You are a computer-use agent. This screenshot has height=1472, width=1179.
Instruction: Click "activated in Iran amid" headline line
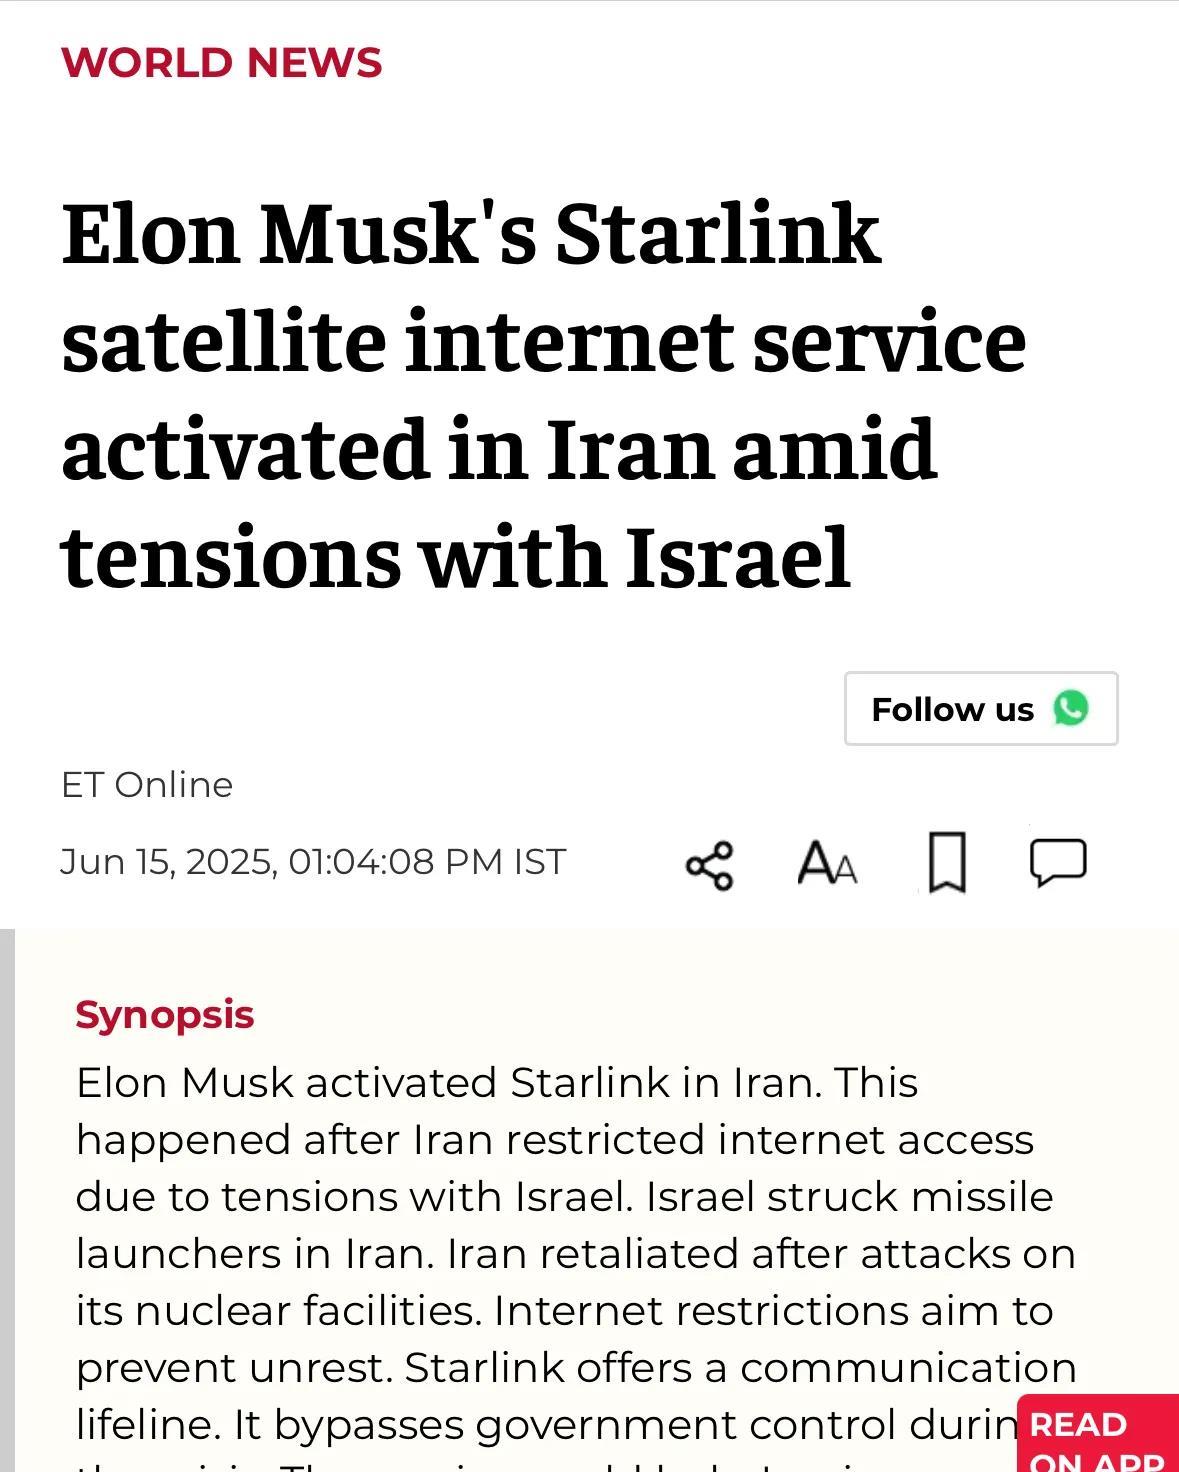pos(499,449)
